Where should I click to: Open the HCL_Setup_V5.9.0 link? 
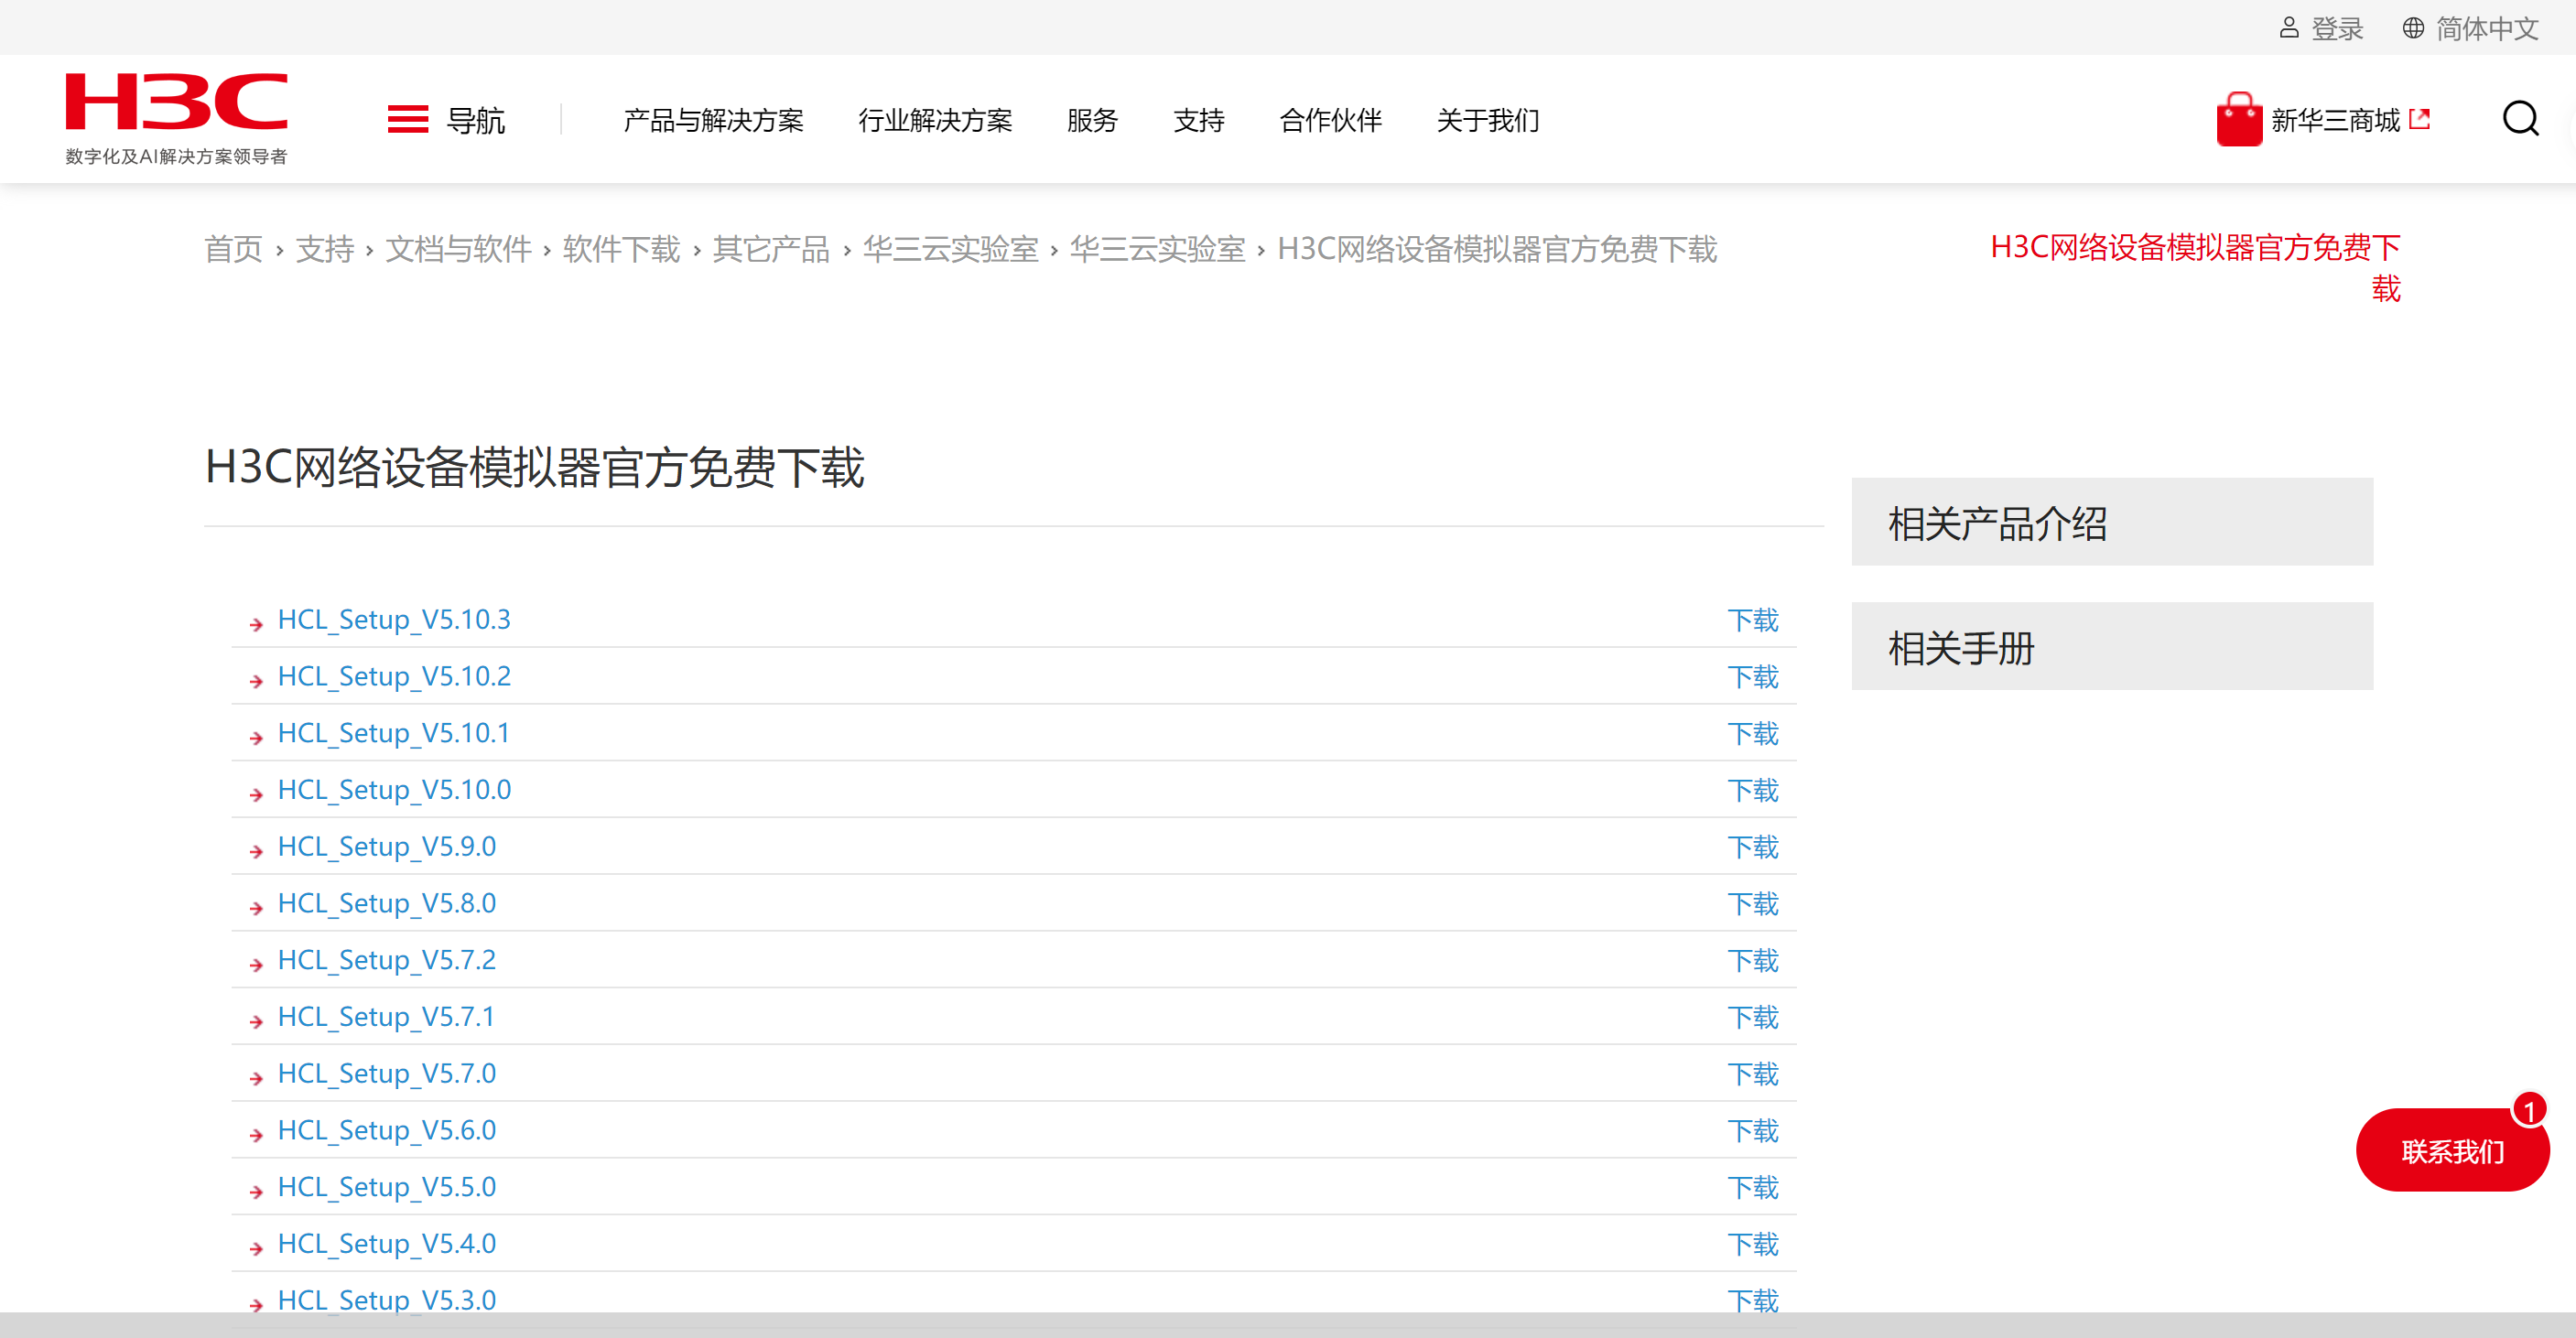pyautogui.click(x=387, y=847)
